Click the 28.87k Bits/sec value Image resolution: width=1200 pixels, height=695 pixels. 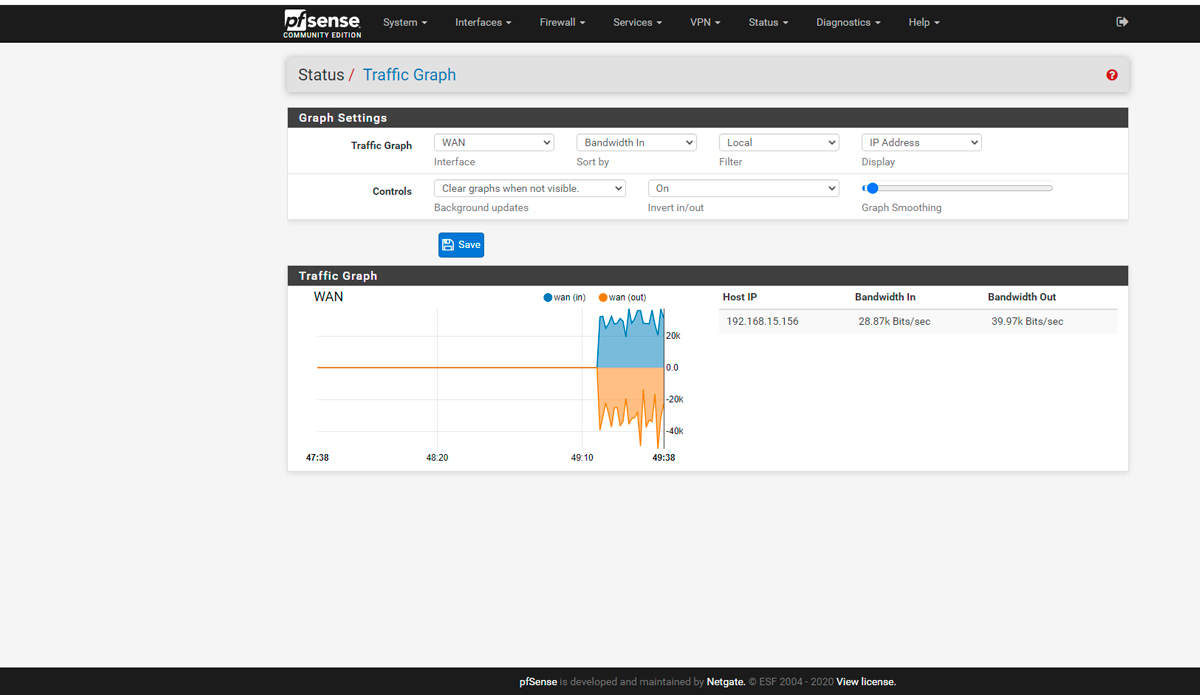pyautogui.click(x=894, y=321)
